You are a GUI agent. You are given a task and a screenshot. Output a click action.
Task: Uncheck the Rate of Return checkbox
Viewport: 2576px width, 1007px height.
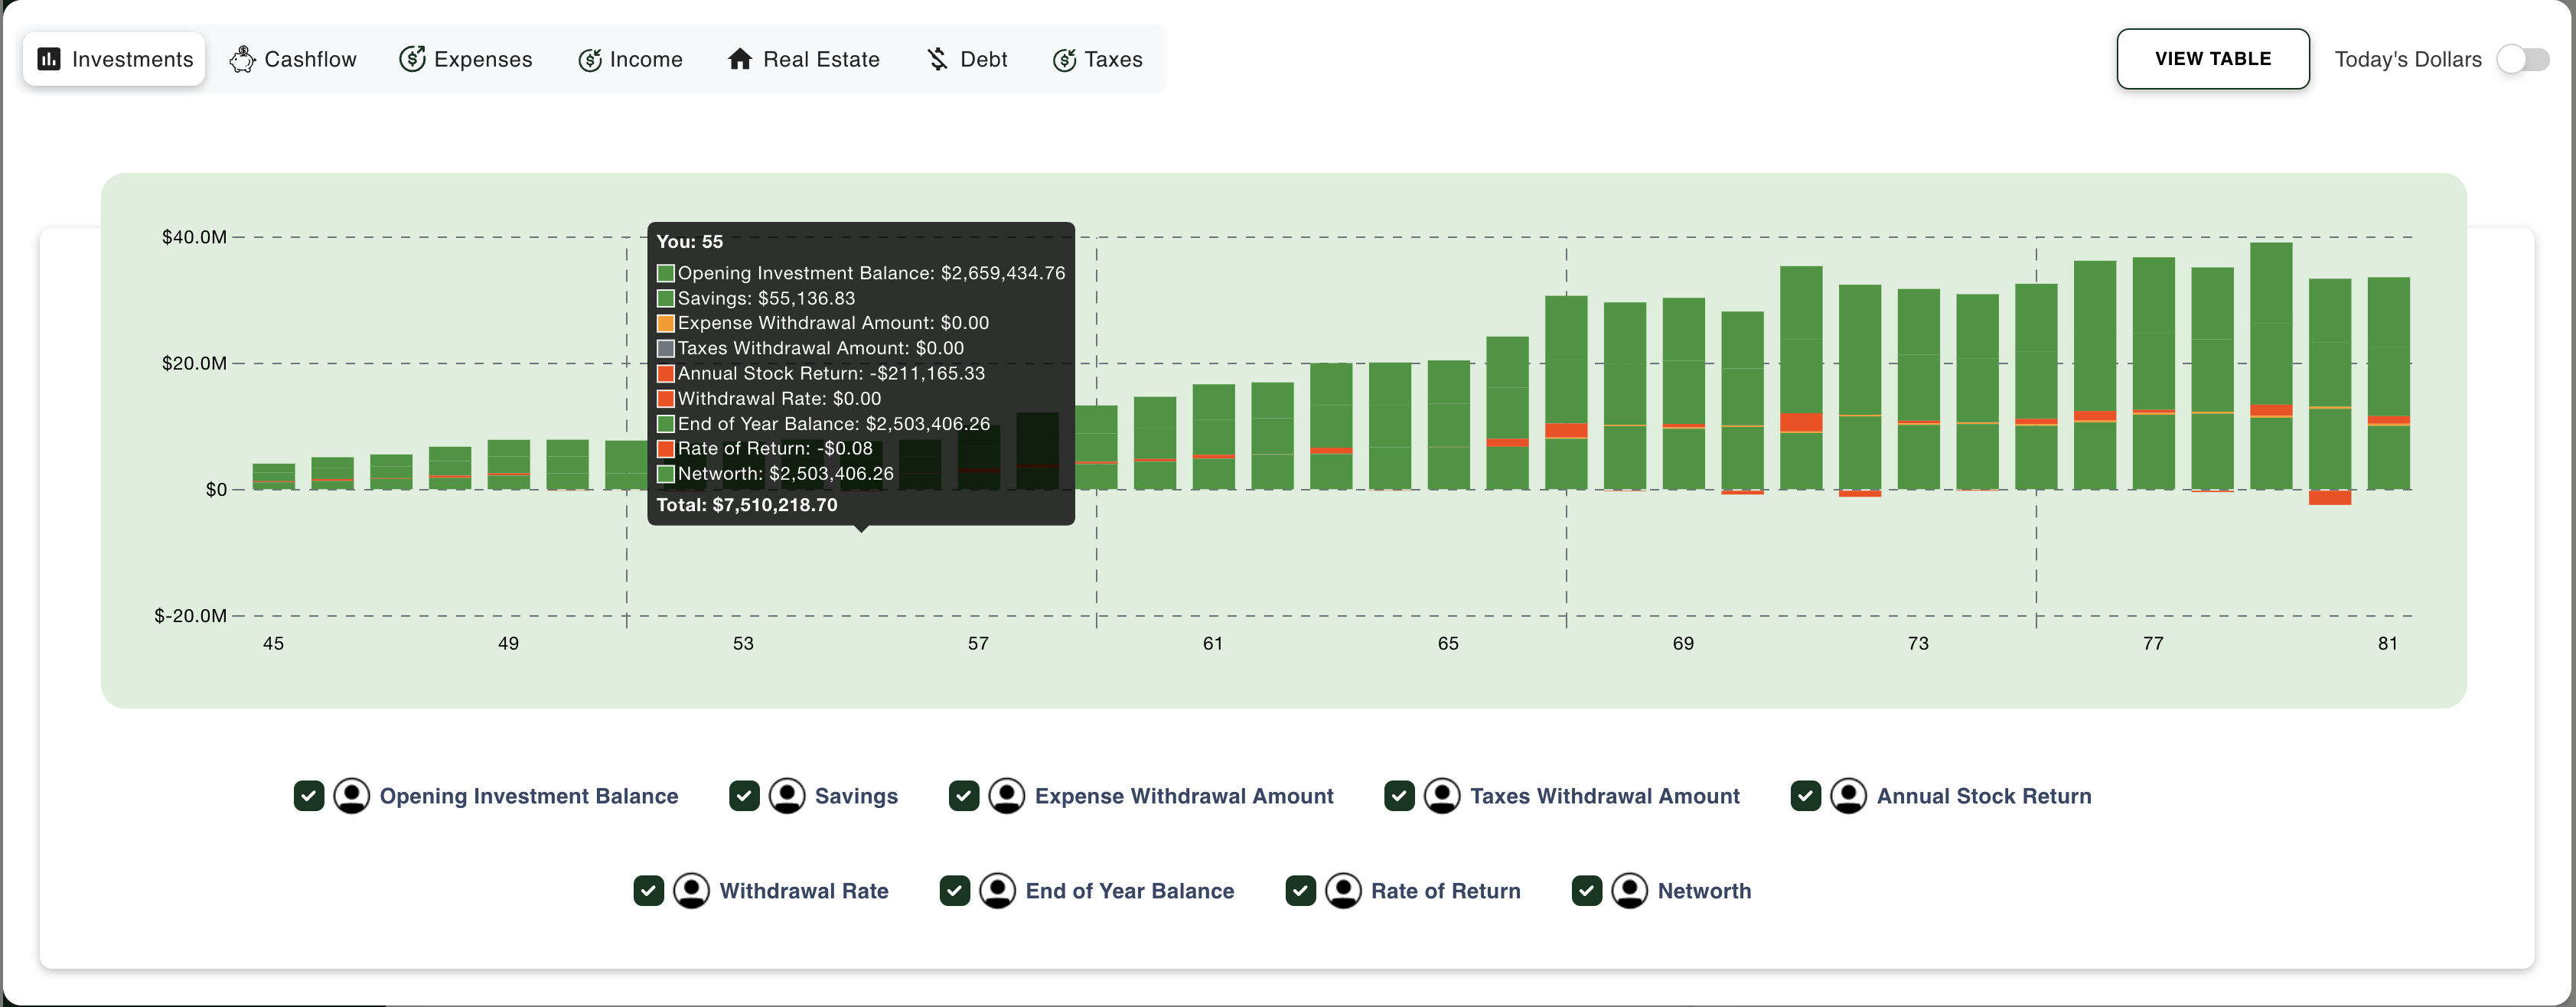[x=1300, y=891]
